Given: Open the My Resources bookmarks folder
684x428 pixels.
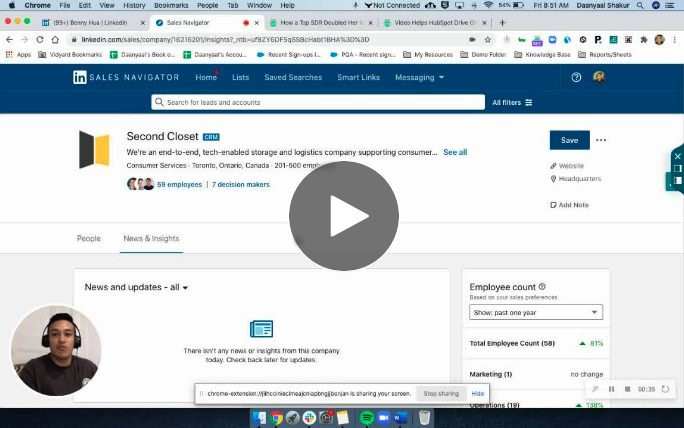Looking at the screenshot, I should click(428, 55).
